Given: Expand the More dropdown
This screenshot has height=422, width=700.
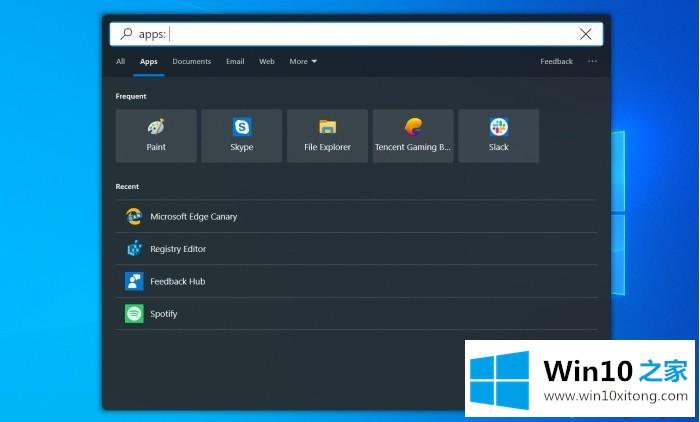Looking at the screenshot, I should pos(303,61).
